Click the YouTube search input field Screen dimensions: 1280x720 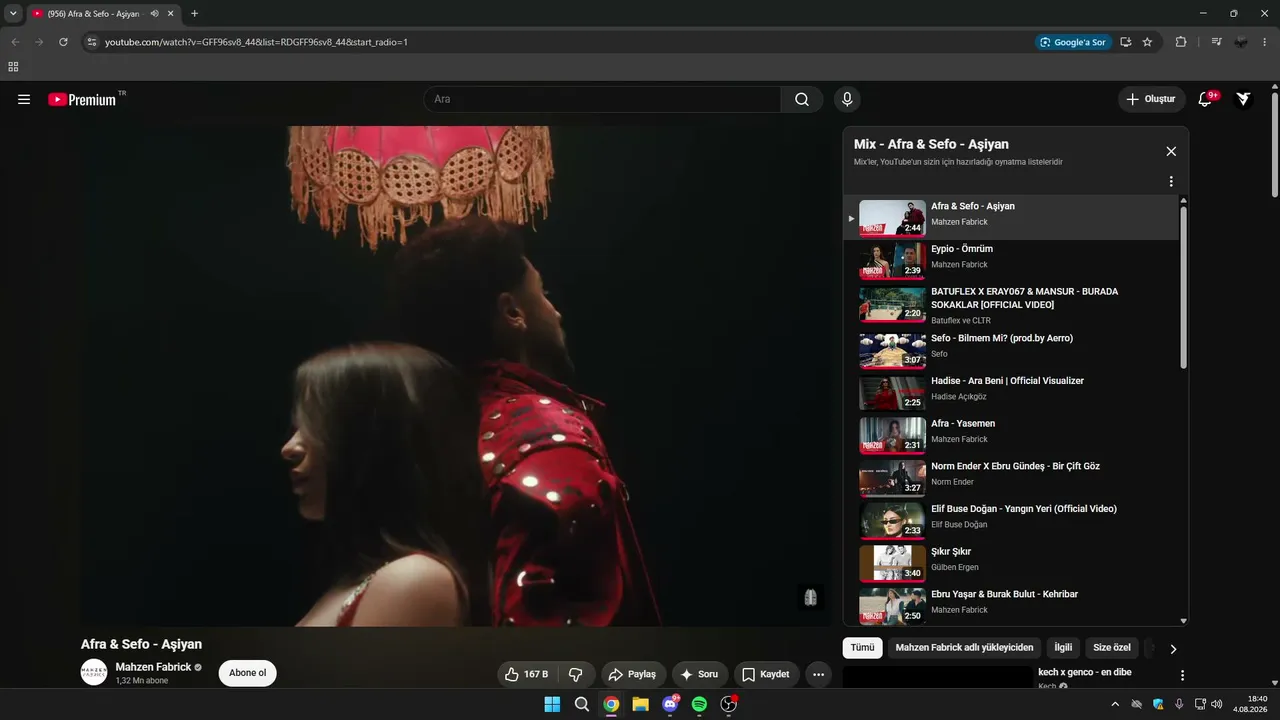pyautogui.click(x=602, y=99)
